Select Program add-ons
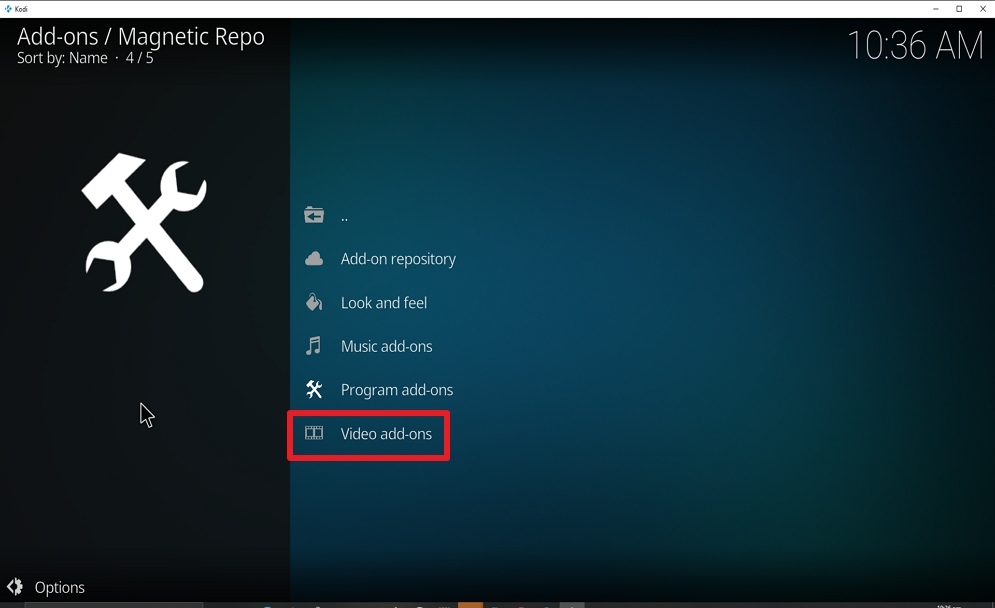This screenshot has height=608, width=995. tap(397, 390)
